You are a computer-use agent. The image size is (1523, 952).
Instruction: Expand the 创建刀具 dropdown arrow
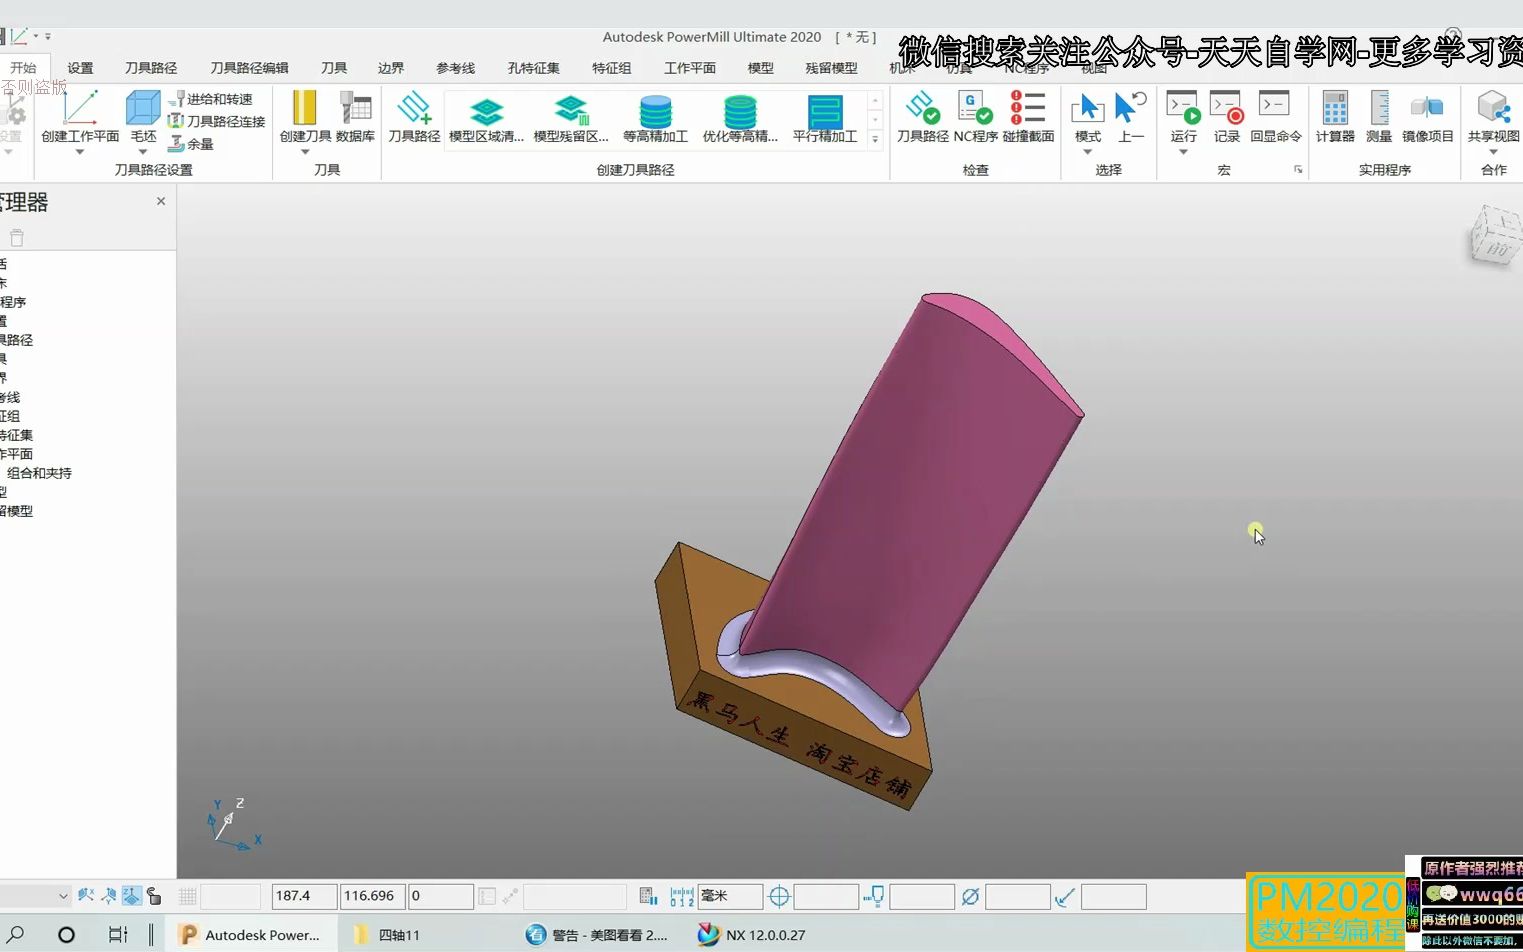tap(305, 152)
